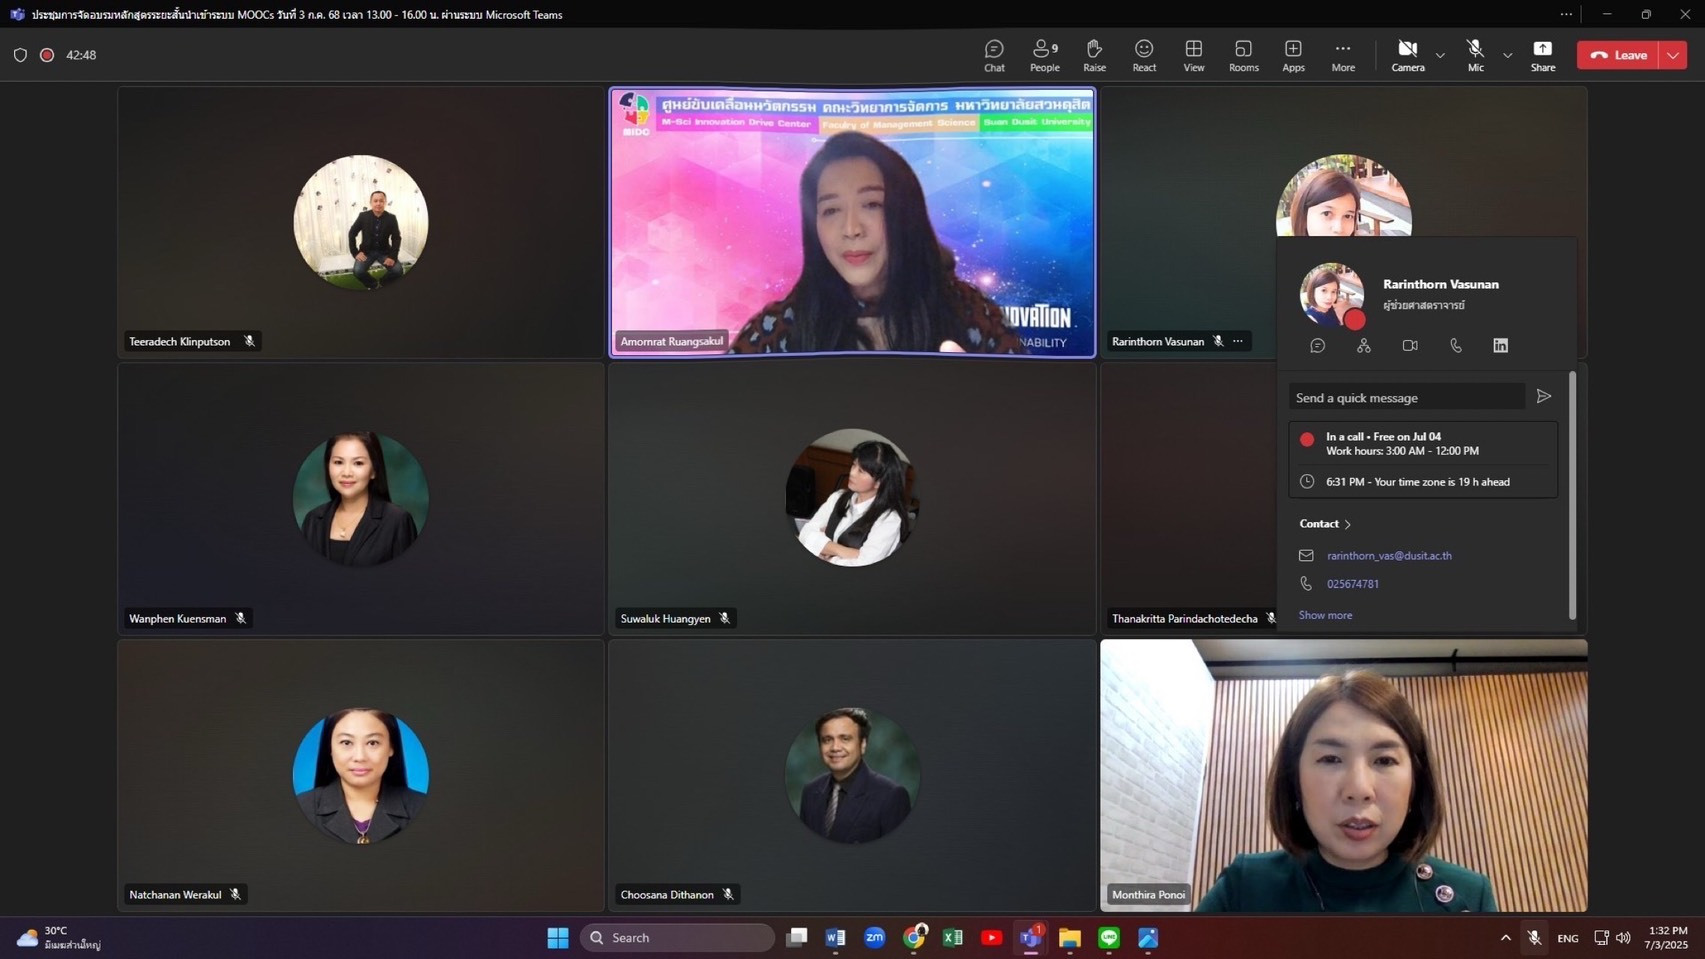Toggle system microphone mute in tray
The height and width of the screenshot is (959, 1705).
point(1534,938)
